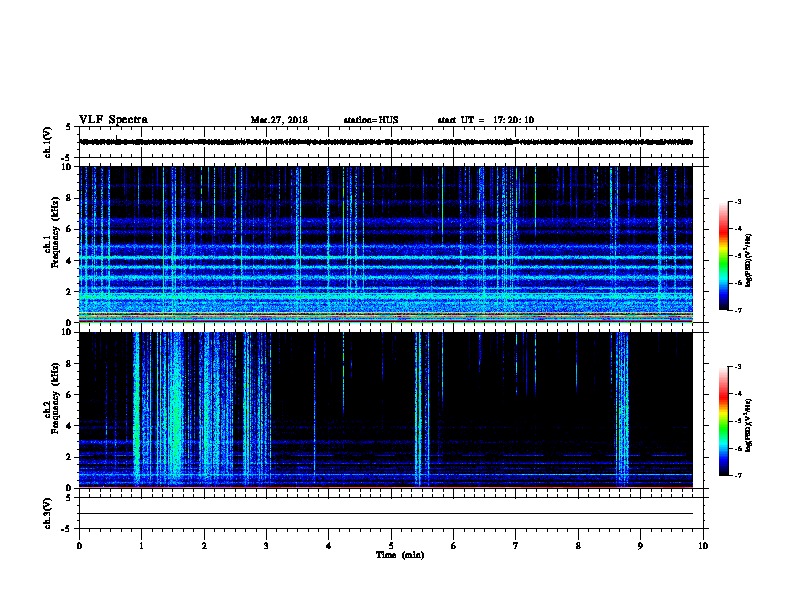Image resolution: width=792 pixels, height=612 pixels.
Task: Click the ch.1 spectrogram image
Action: click(x=386, y=244)
